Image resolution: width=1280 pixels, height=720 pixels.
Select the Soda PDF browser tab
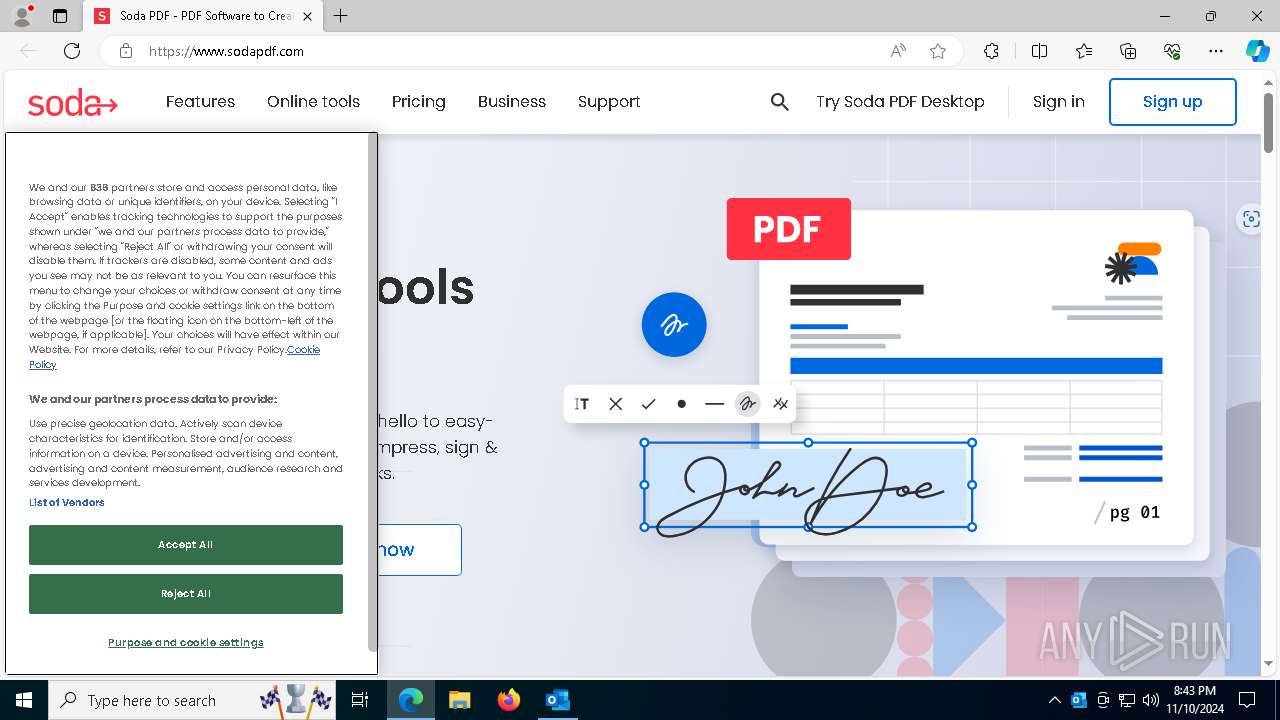click(203, 16)
